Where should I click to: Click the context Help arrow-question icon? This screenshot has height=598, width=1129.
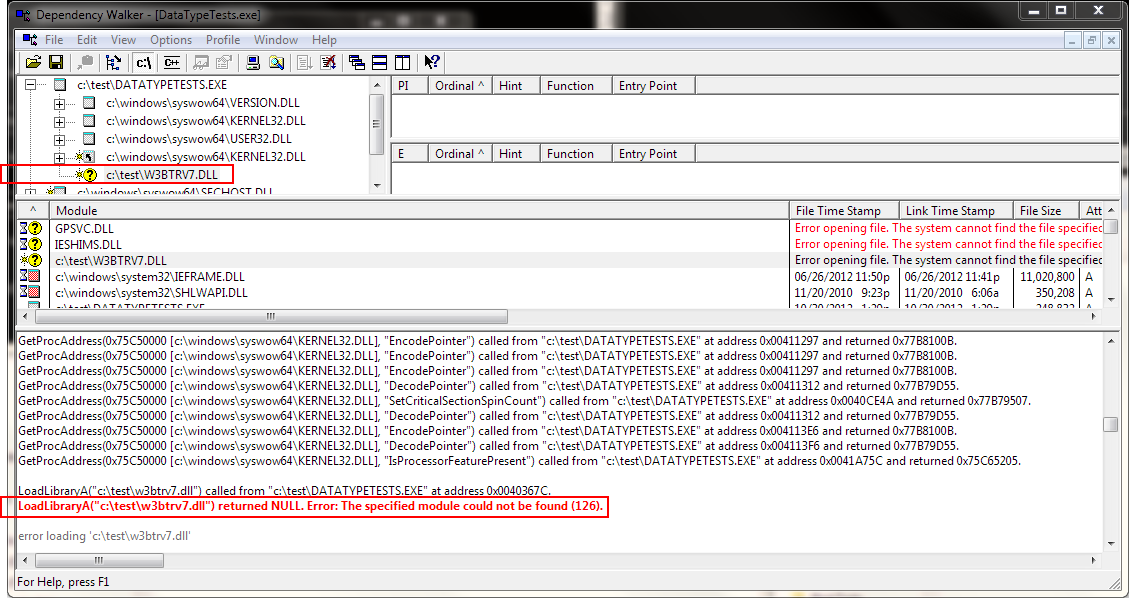click(x=432, y=63)
